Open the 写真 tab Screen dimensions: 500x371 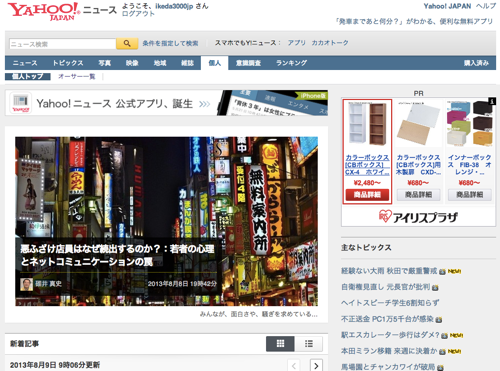coord(104,63)
